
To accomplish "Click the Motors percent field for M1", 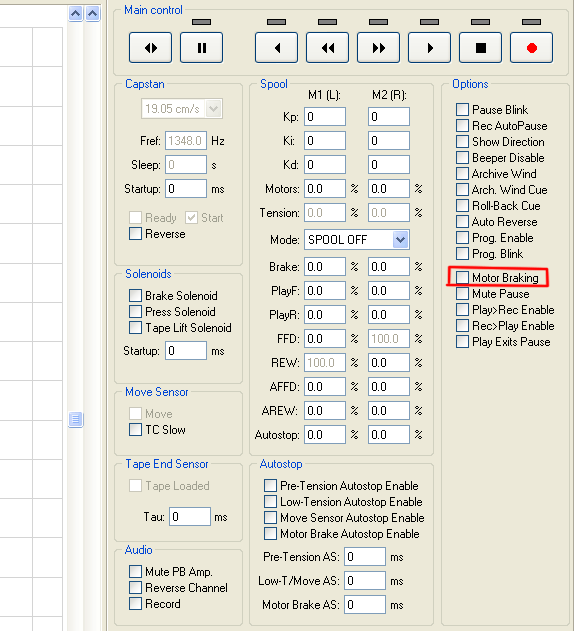I will tap(325, 189).
